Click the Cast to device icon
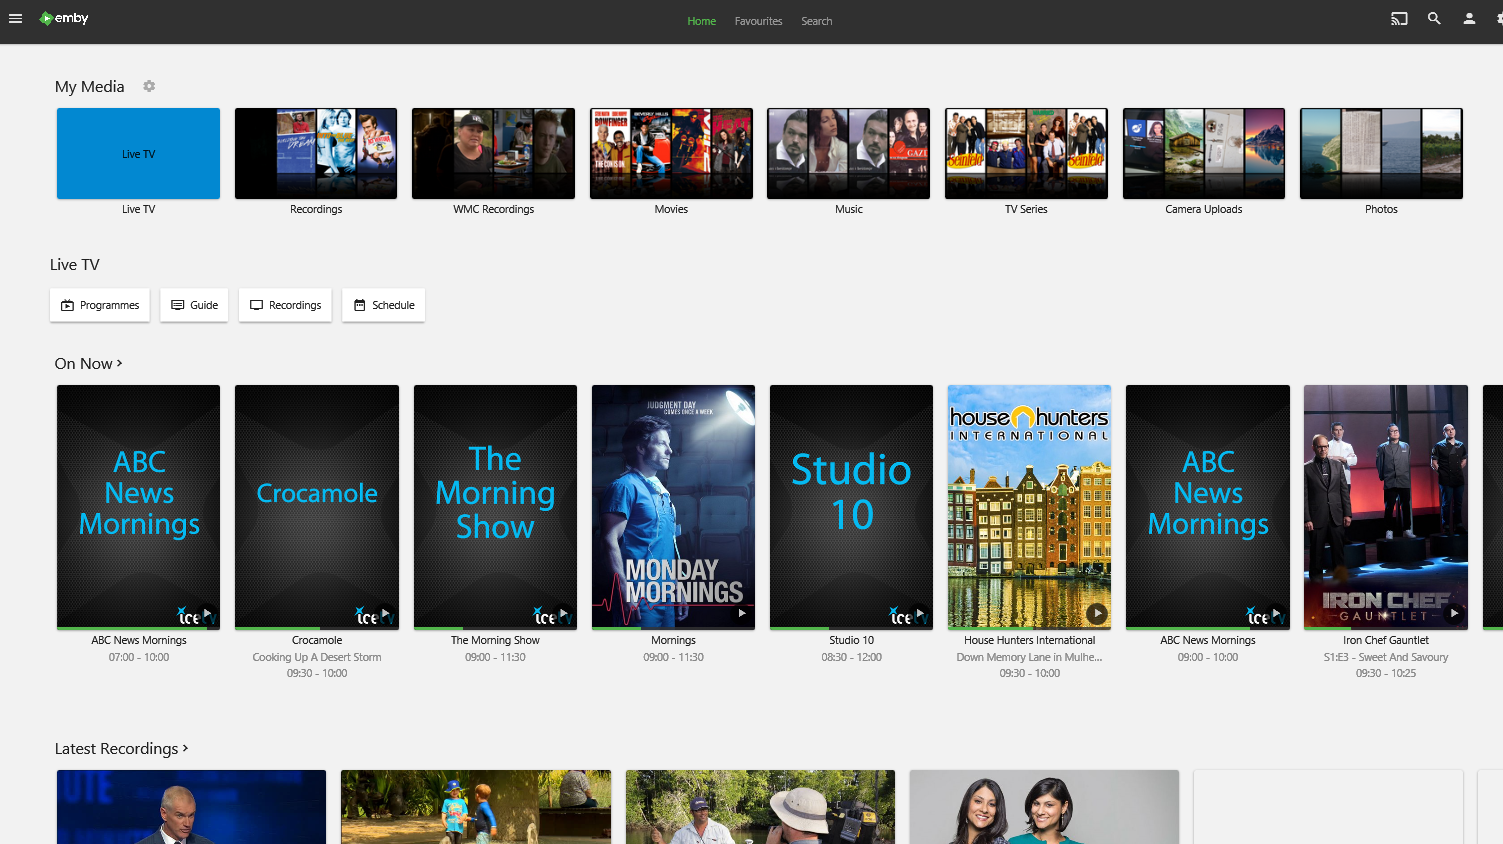 [1399, 18]
